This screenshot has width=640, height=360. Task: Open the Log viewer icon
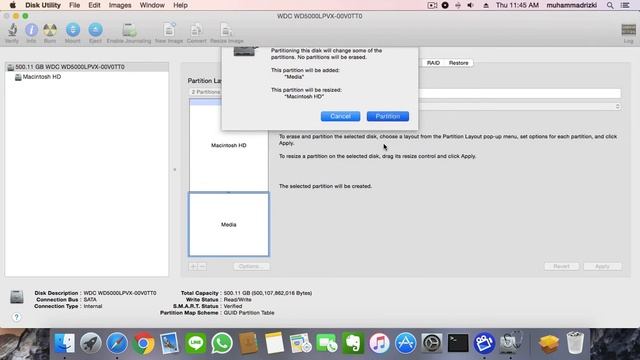629,33
